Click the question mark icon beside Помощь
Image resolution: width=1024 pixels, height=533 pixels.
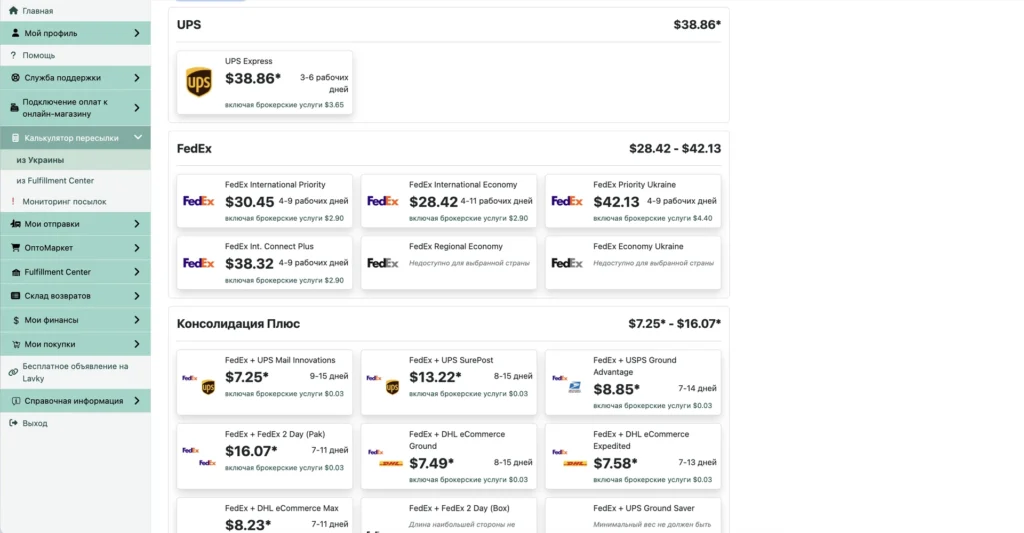(x=13, y=55)
